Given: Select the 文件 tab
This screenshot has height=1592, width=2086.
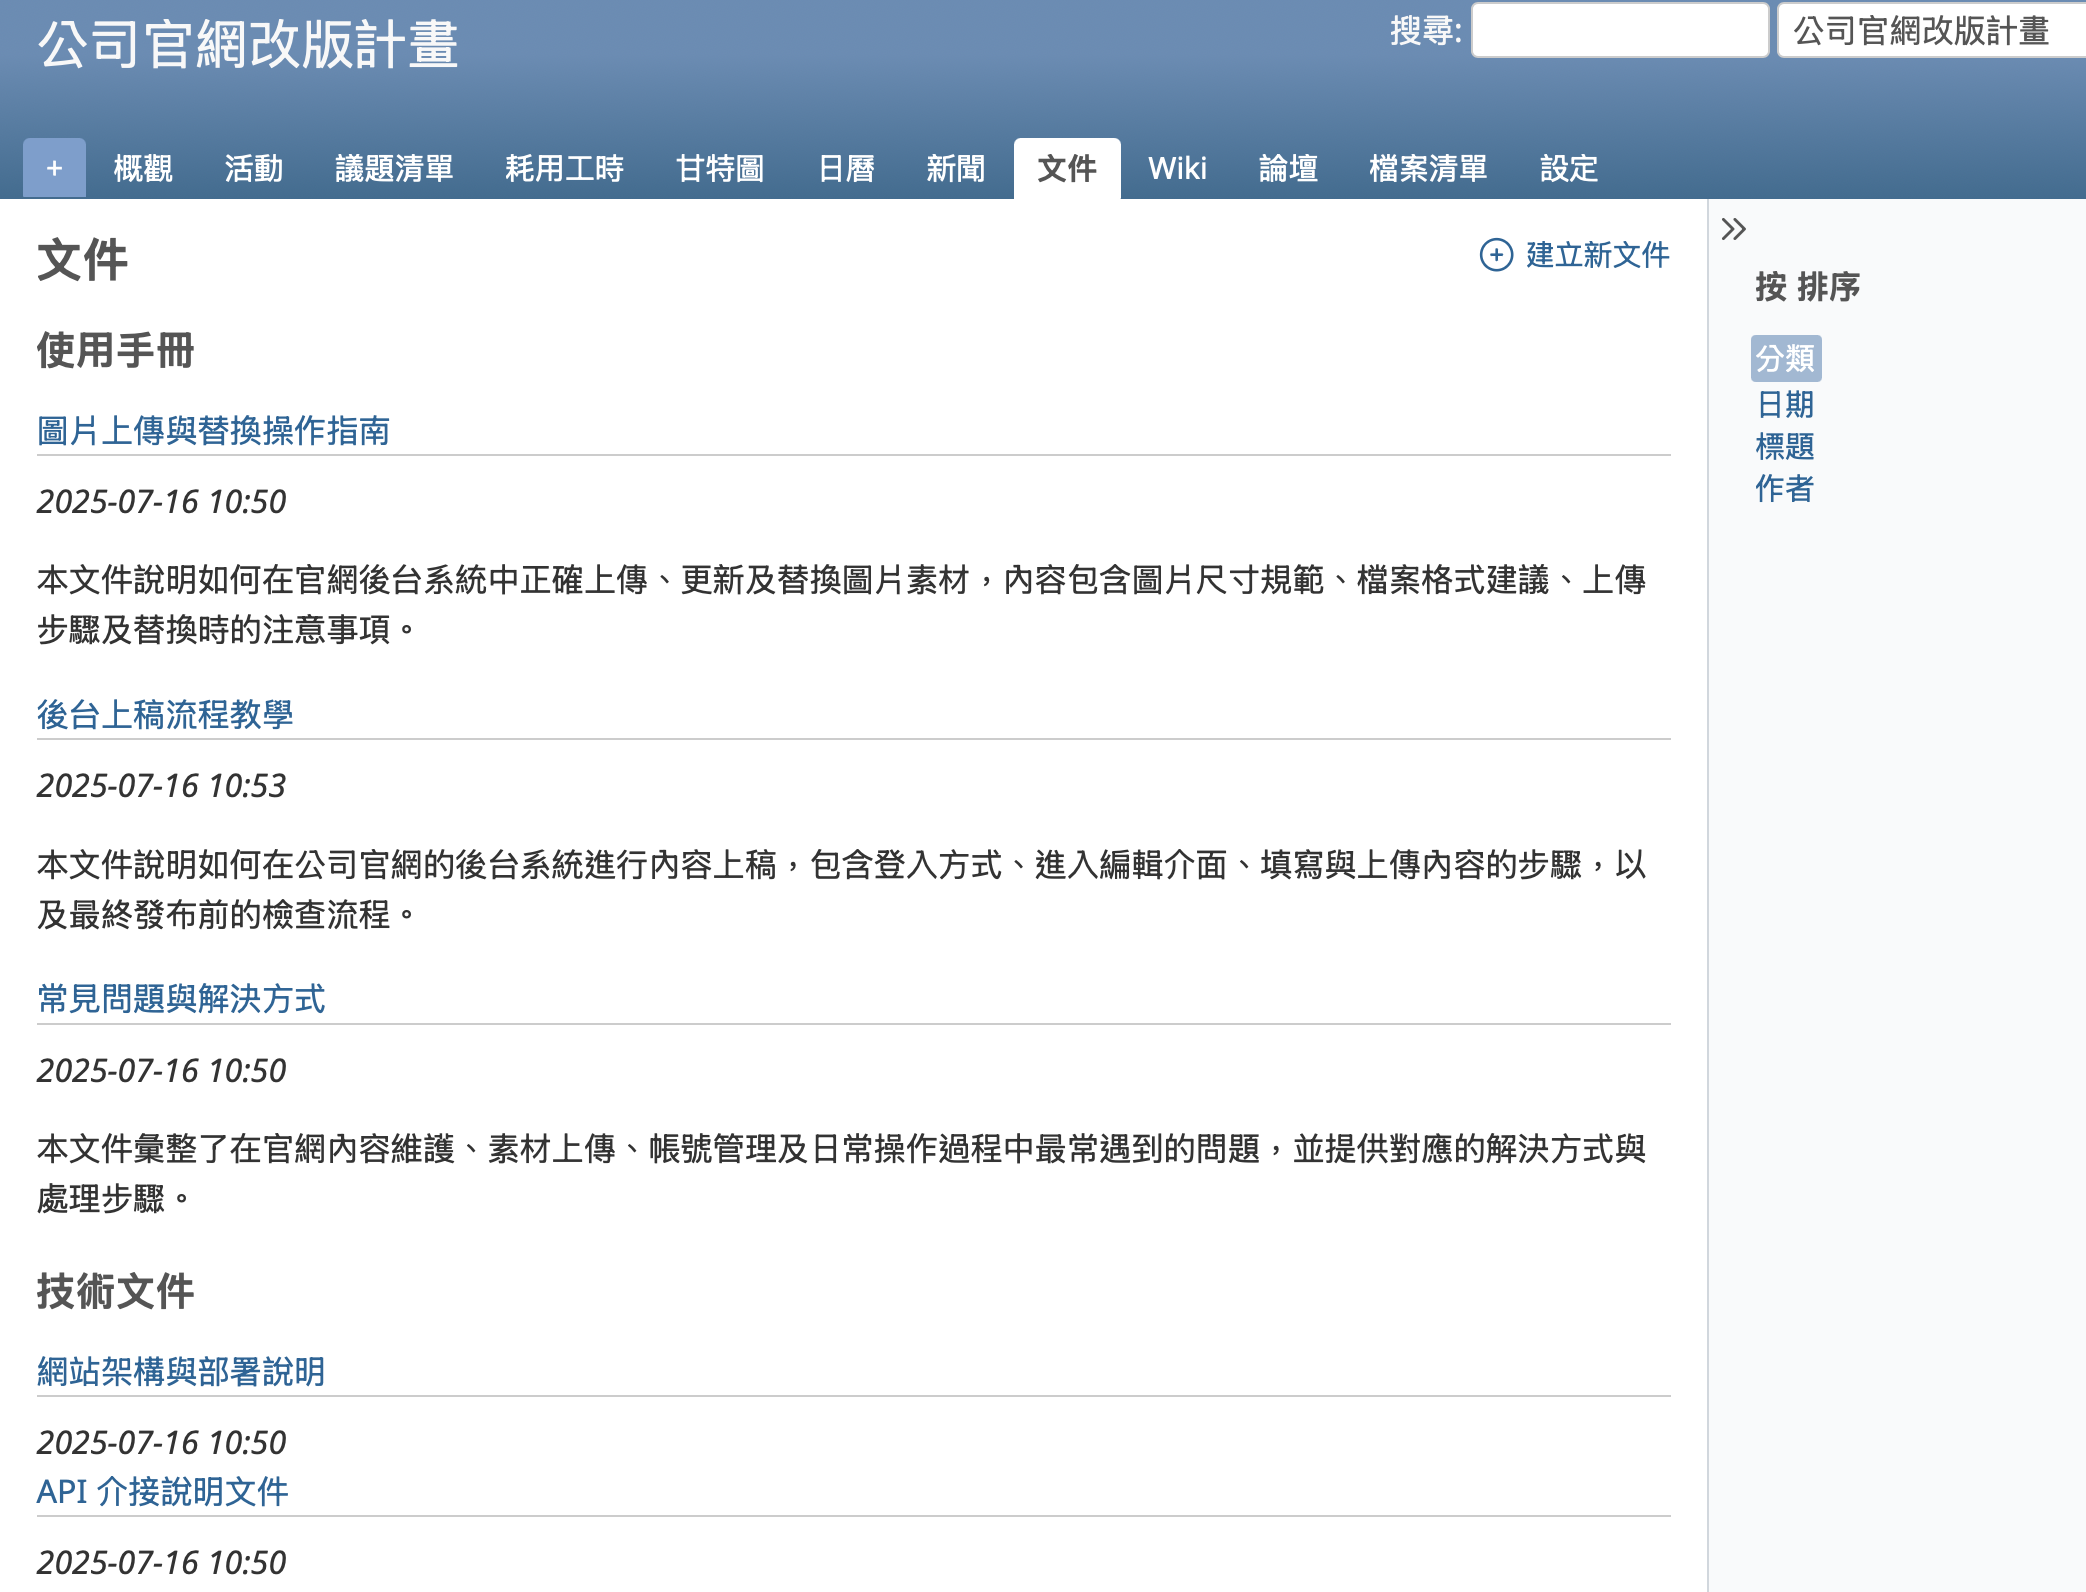Looking at the screenshot, I should coord(1067,168).
